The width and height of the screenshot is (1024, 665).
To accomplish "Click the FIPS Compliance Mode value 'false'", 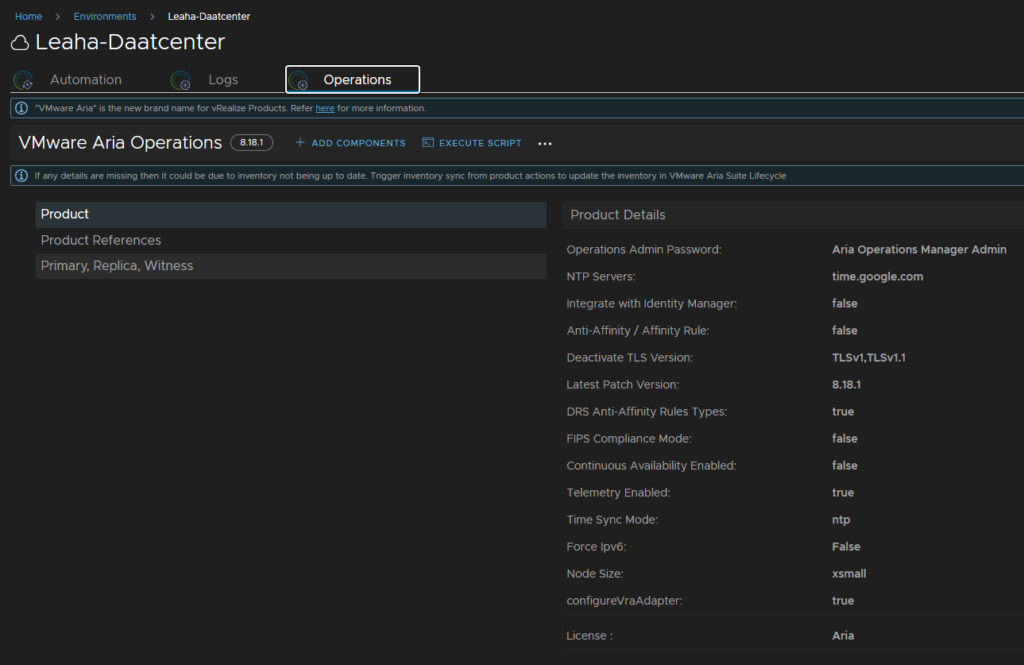I will [x=845, y=439].
